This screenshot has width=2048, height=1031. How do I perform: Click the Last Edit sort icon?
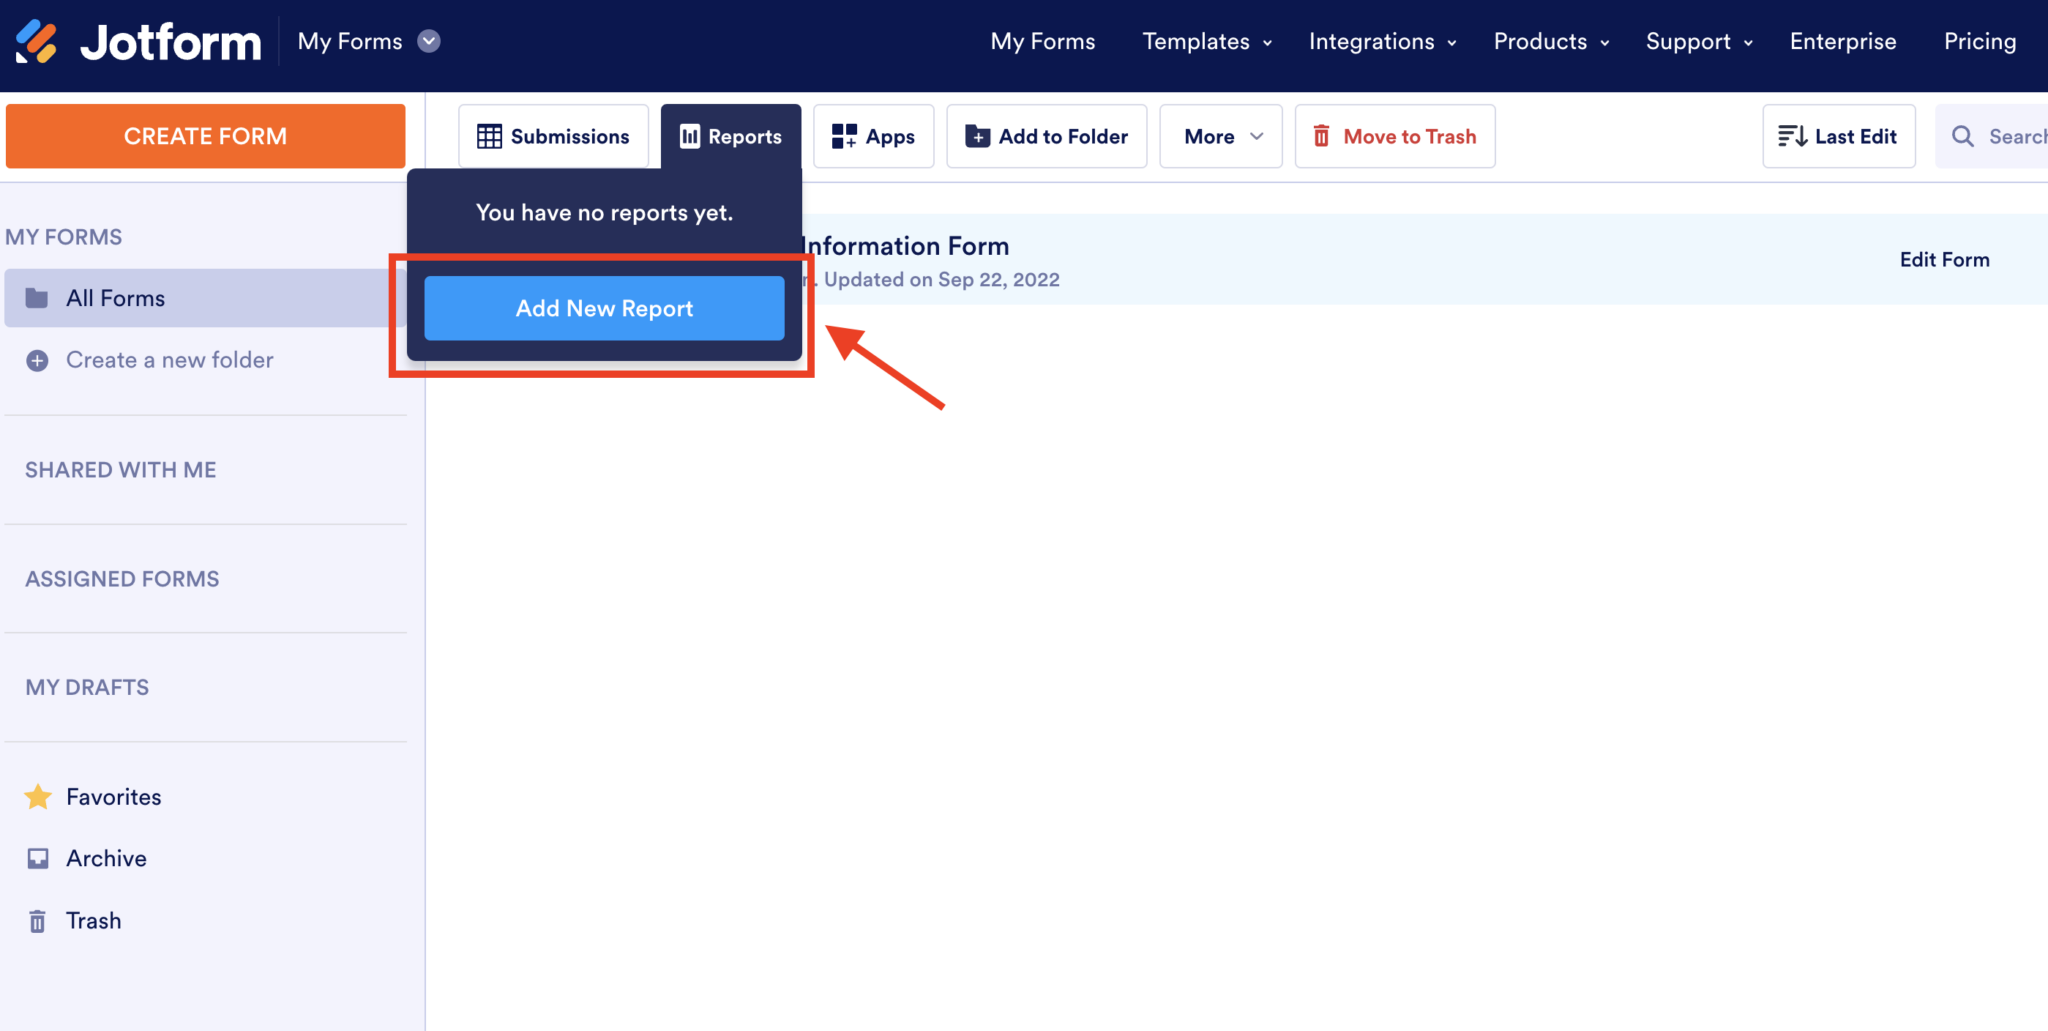point(1792,136)
